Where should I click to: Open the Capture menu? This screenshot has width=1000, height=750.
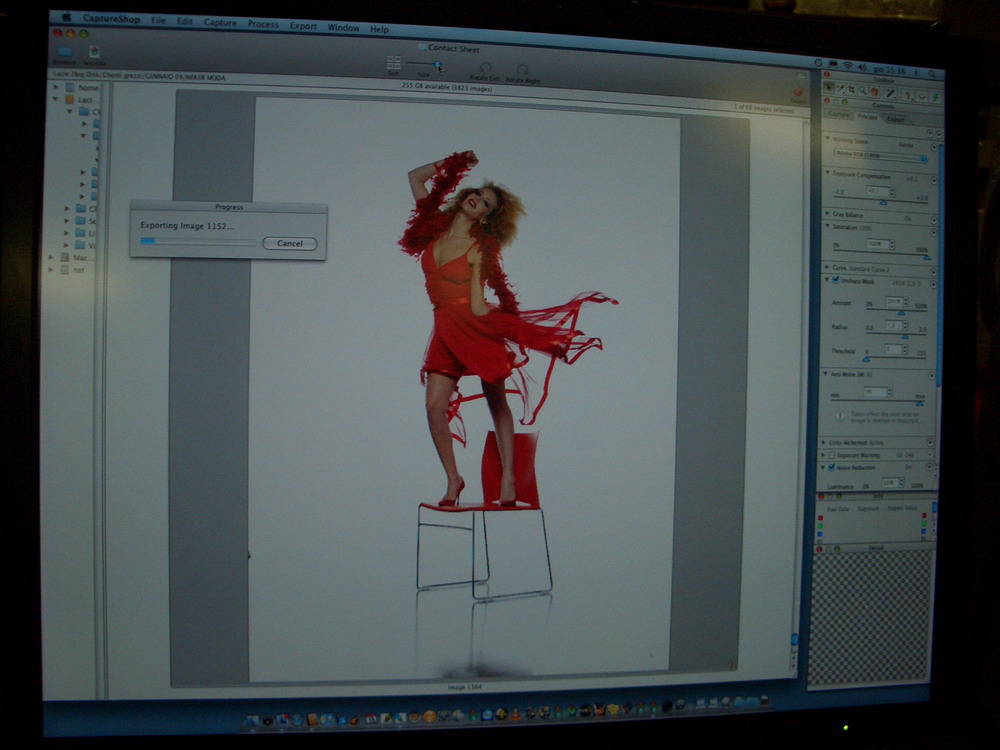(x=220, y=22)
